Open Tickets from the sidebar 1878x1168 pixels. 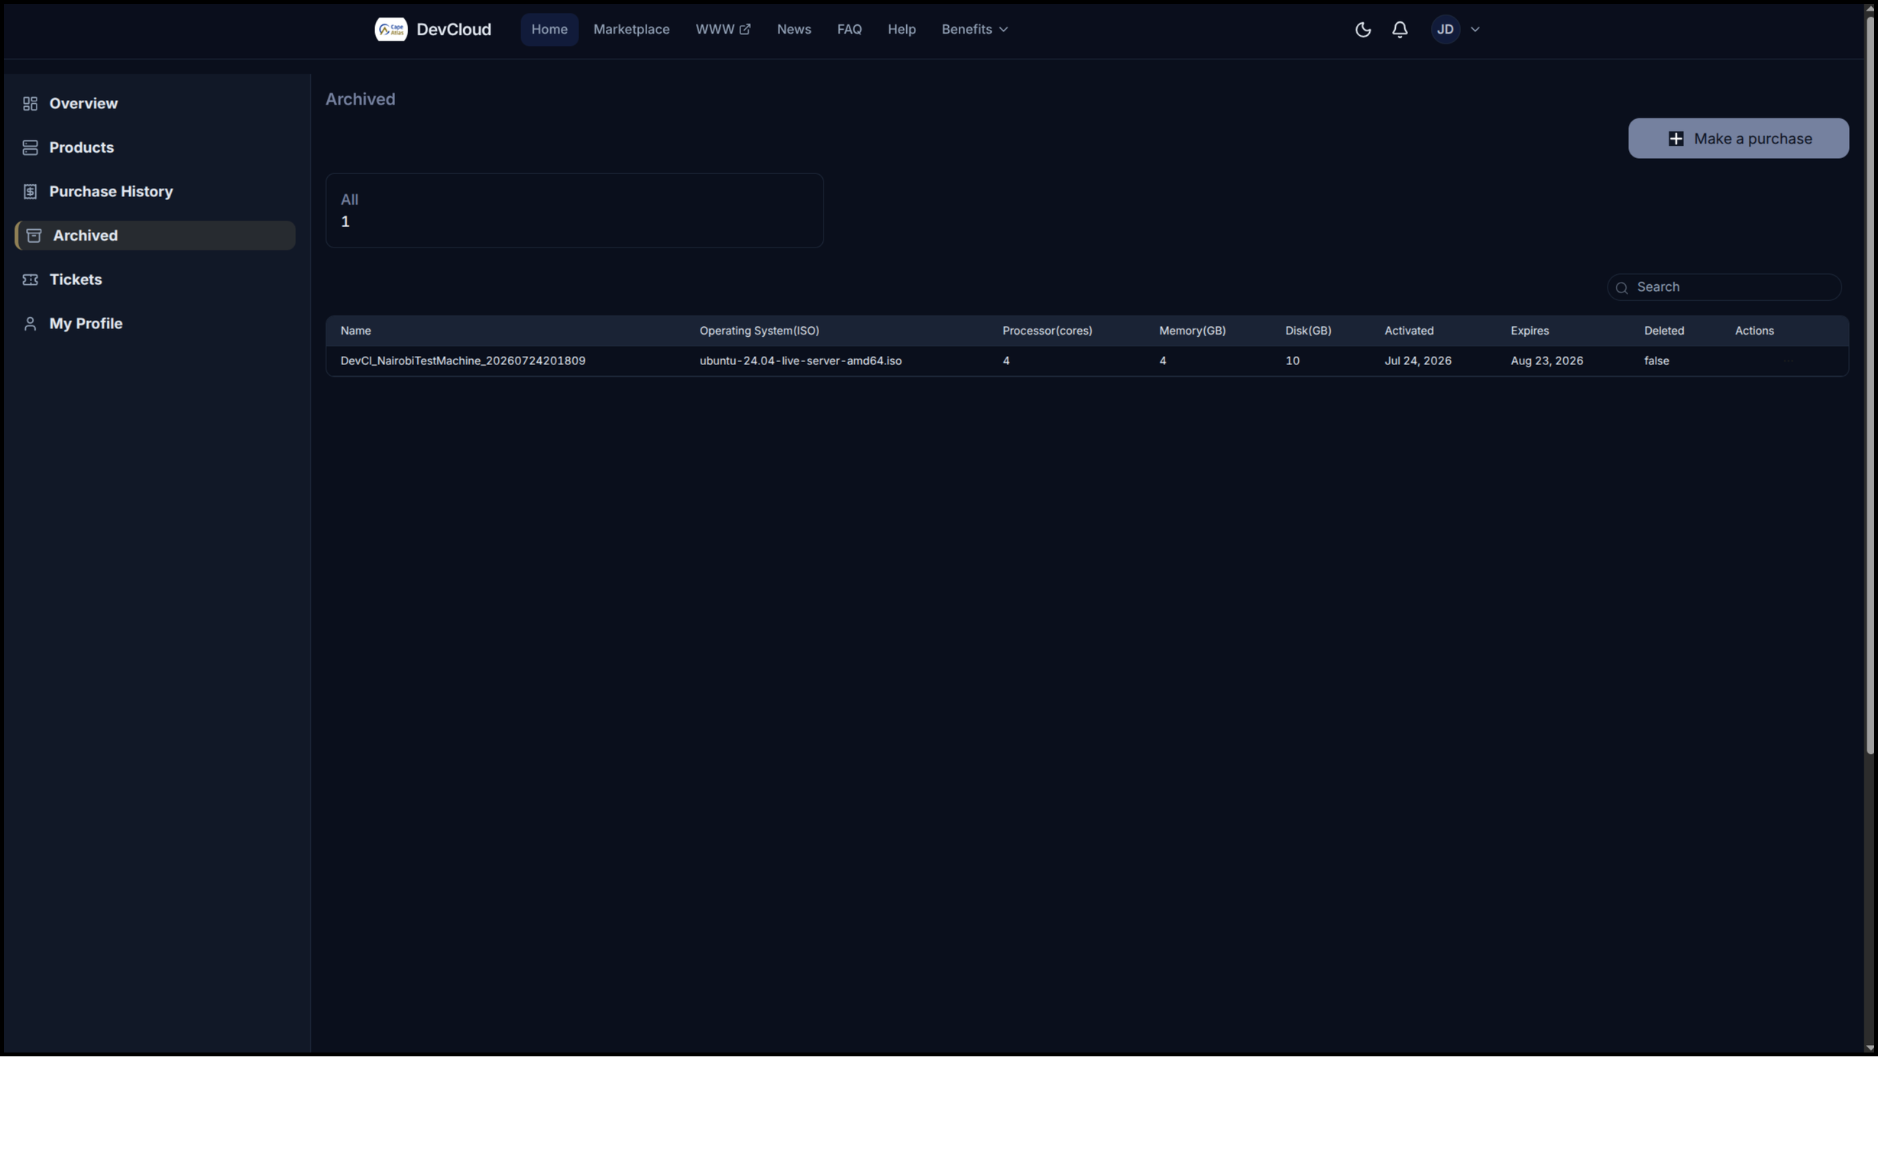point(155,279)
